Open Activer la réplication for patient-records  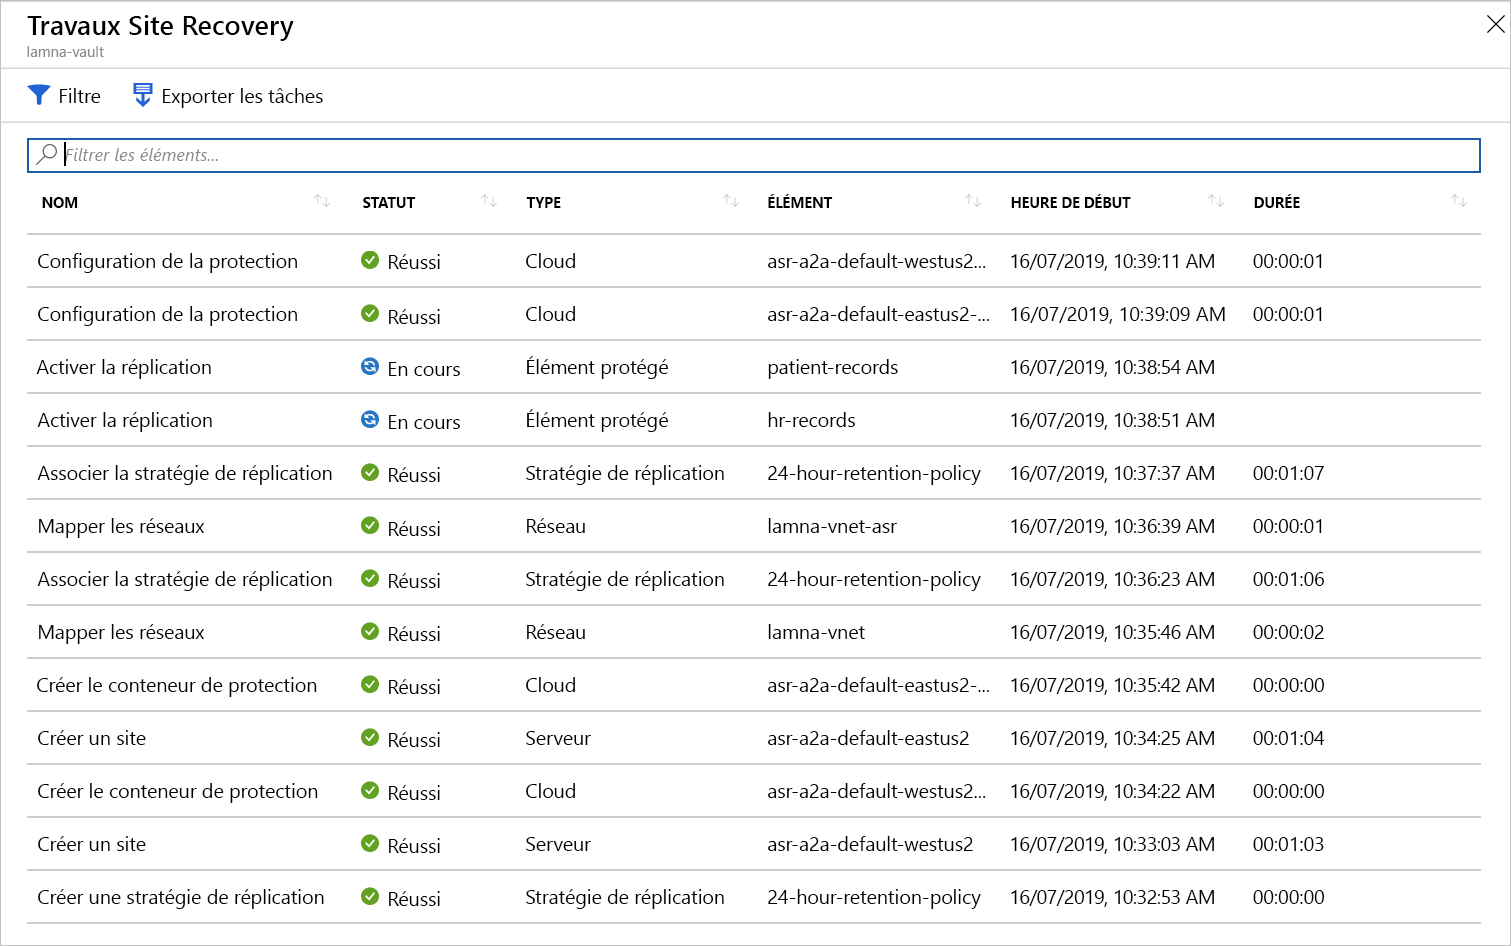click(x=124, y=367)
